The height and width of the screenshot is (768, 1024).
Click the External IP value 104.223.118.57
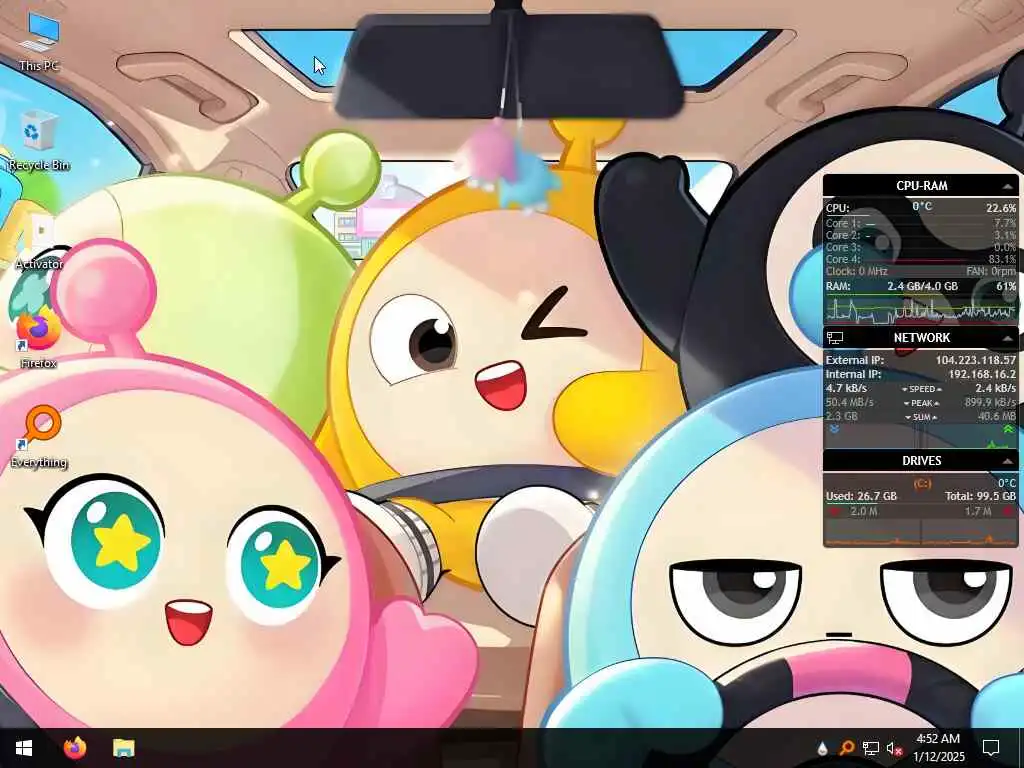click(x=976, y=360)
